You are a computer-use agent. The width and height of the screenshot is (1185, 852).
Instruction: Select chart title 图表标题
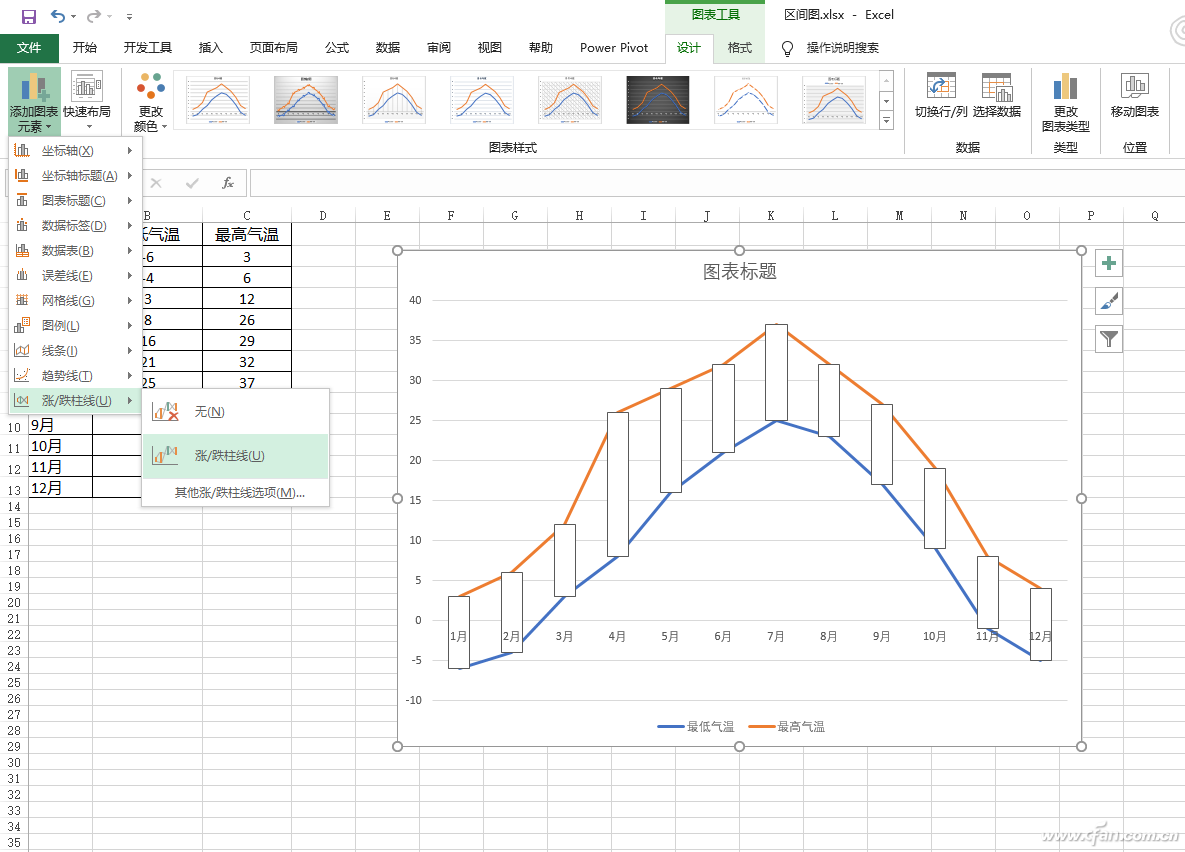tap(739, 271)
